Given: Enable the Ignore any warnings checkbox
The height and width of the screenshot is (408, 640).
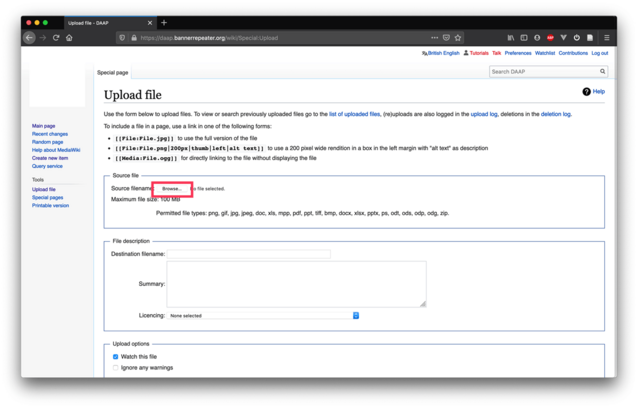Looking at the screenshot, I should tap(115, 368).
